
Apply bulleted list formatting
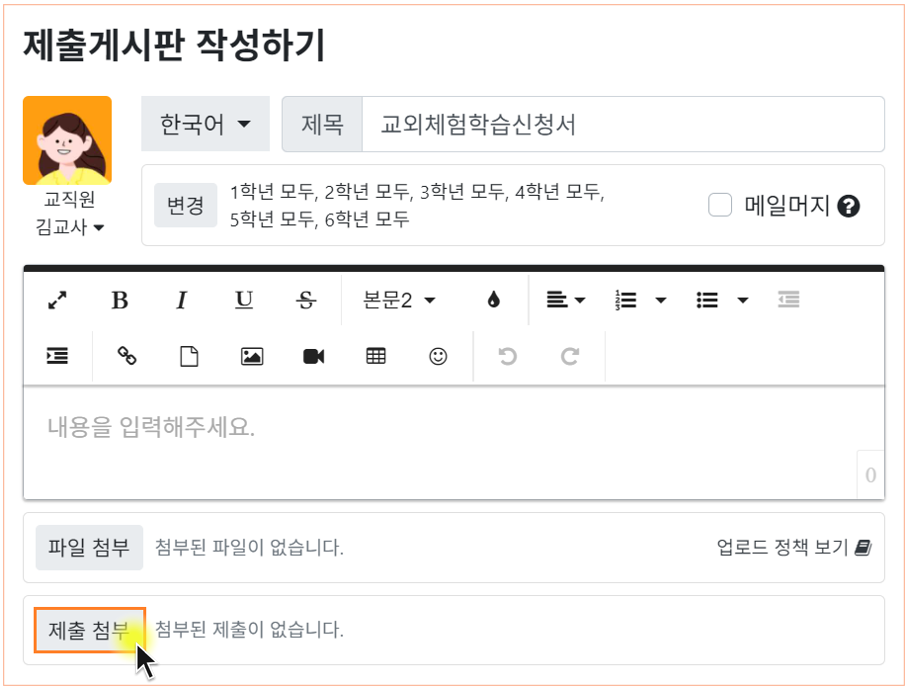pyautogui.click(x=707, y=300)
